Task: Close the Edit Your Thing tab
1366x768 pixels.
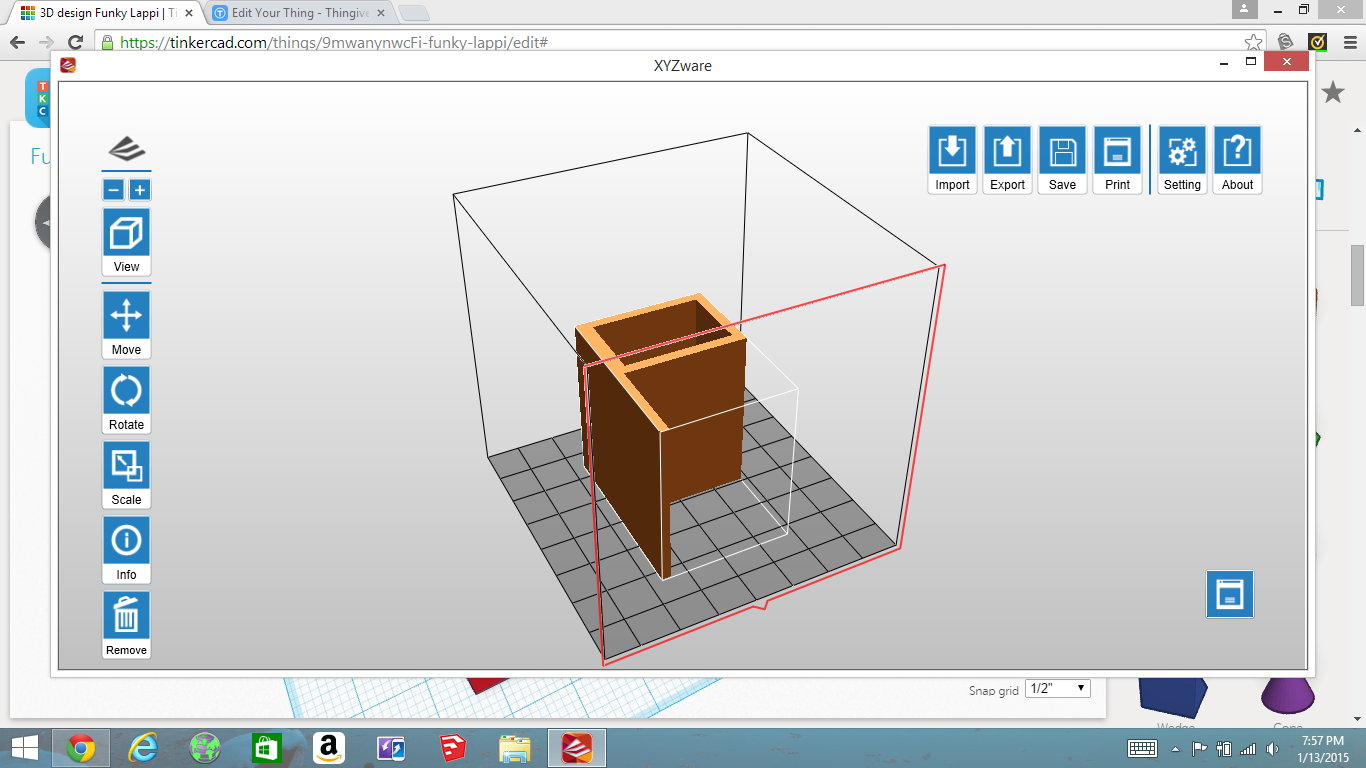Action: pos(383,13)
